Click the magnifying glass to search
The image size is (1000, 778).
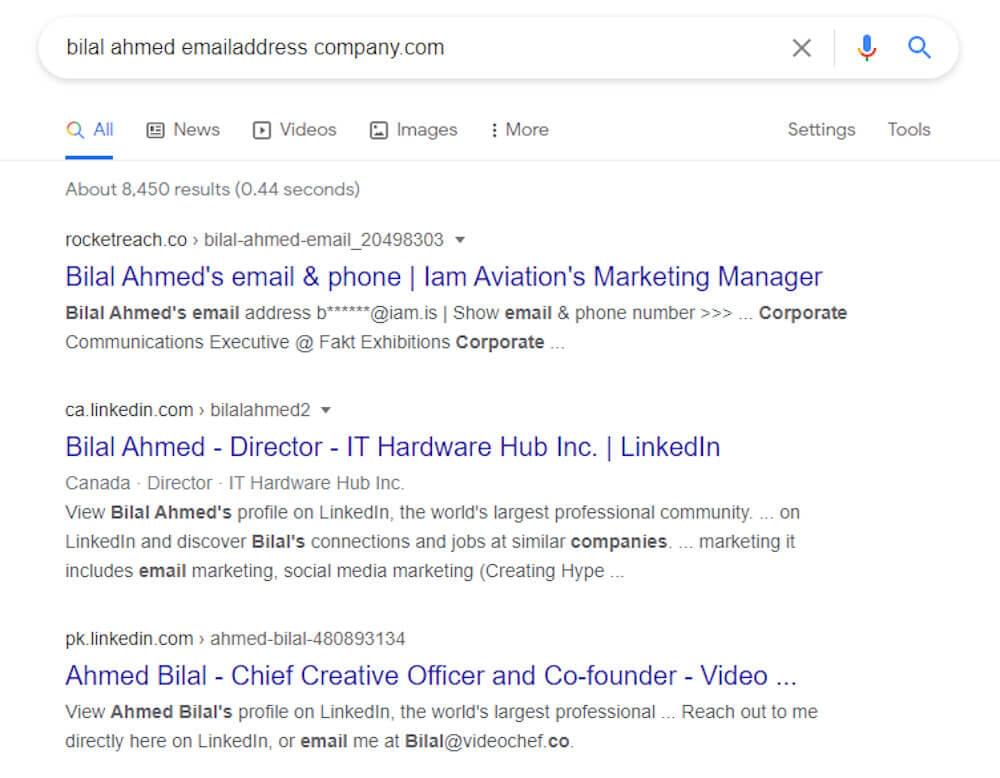point(919,47)
